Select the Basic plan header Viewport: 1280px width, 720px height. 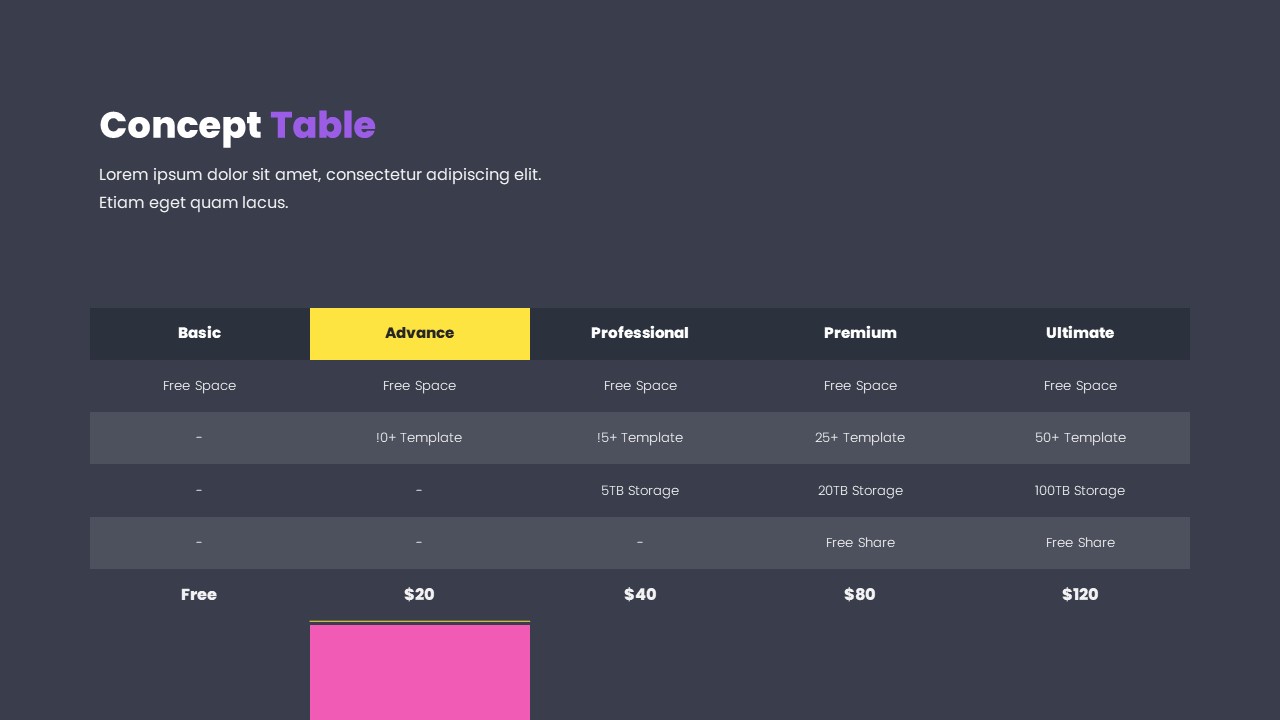[x=199, y=333]
